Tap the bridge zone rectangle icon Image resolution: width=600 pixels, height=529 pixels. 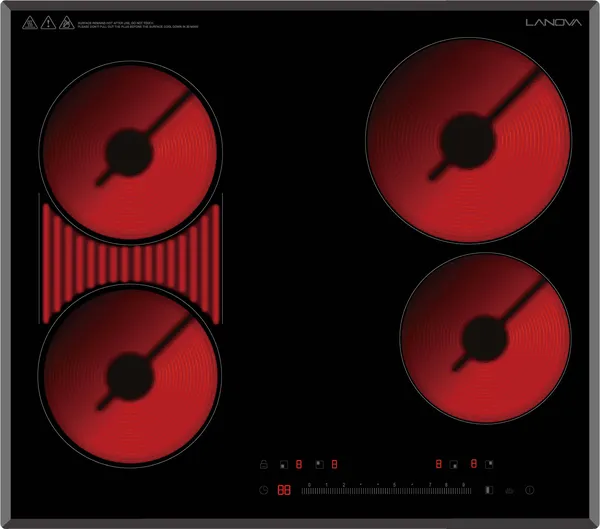click(489, 490)
